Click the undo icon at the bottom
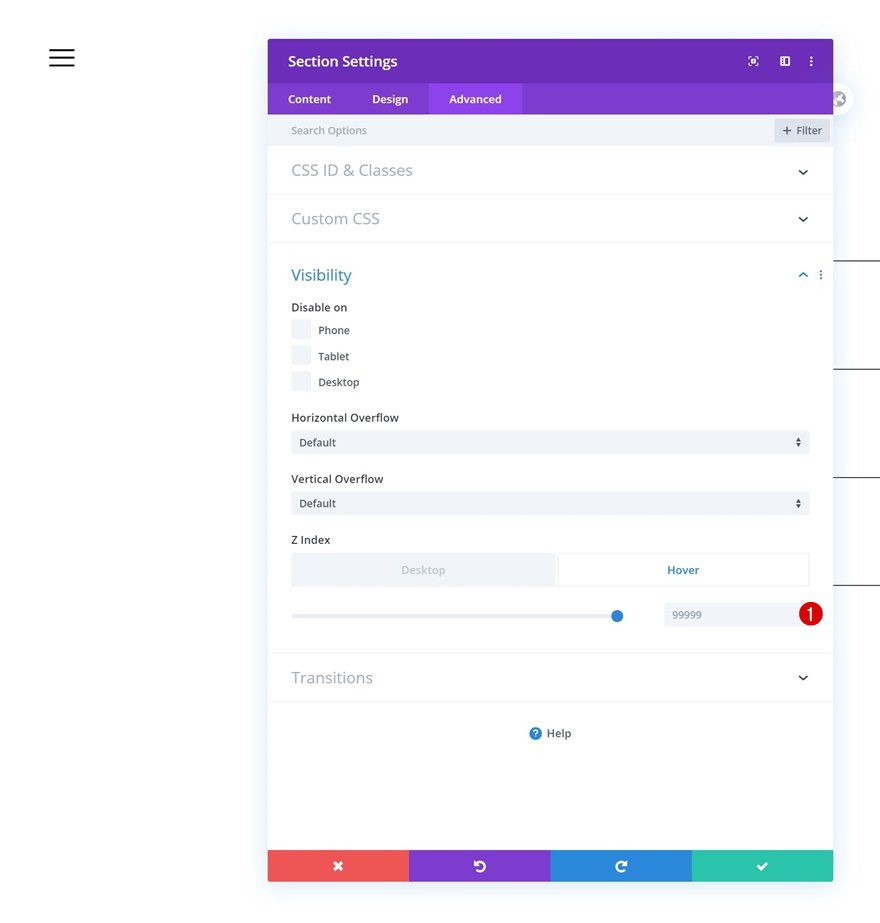This screenshot has height=923, width=880. (479, 865)
